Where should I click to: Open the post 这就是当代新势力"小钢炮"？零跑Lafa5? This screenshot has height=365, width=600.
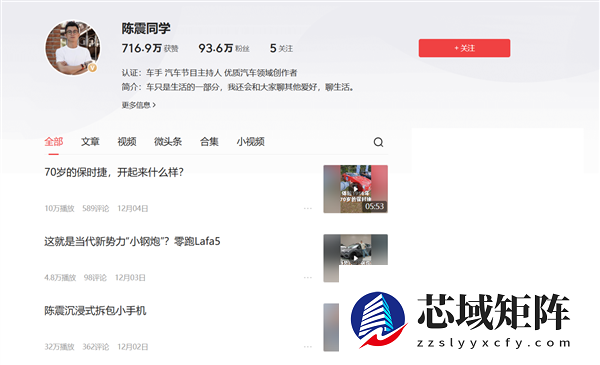point(132,241)
